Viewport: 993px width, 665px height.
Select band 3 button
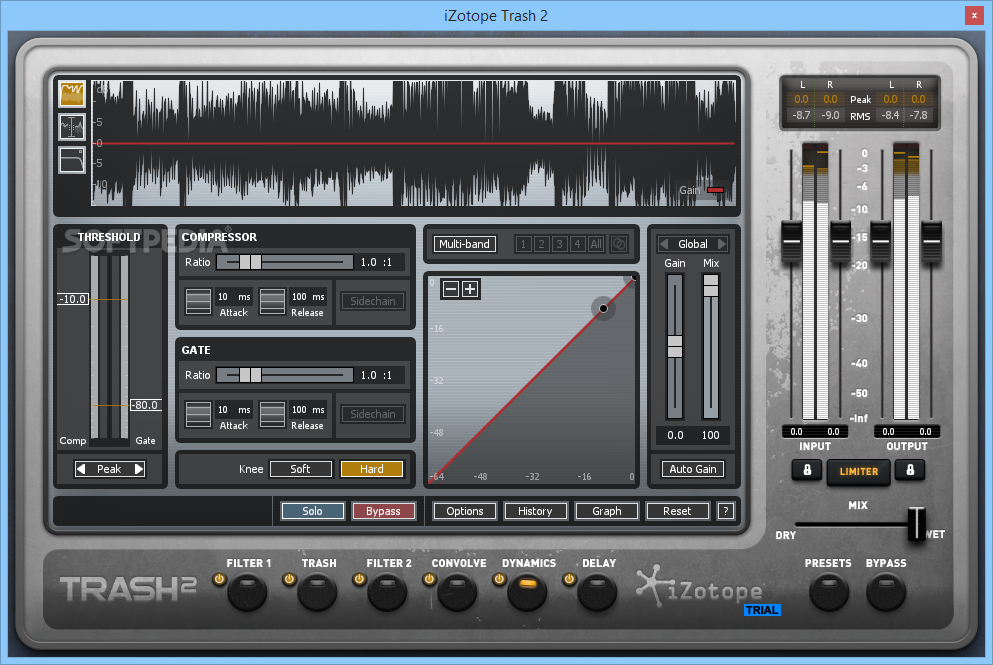click(559, 244)
